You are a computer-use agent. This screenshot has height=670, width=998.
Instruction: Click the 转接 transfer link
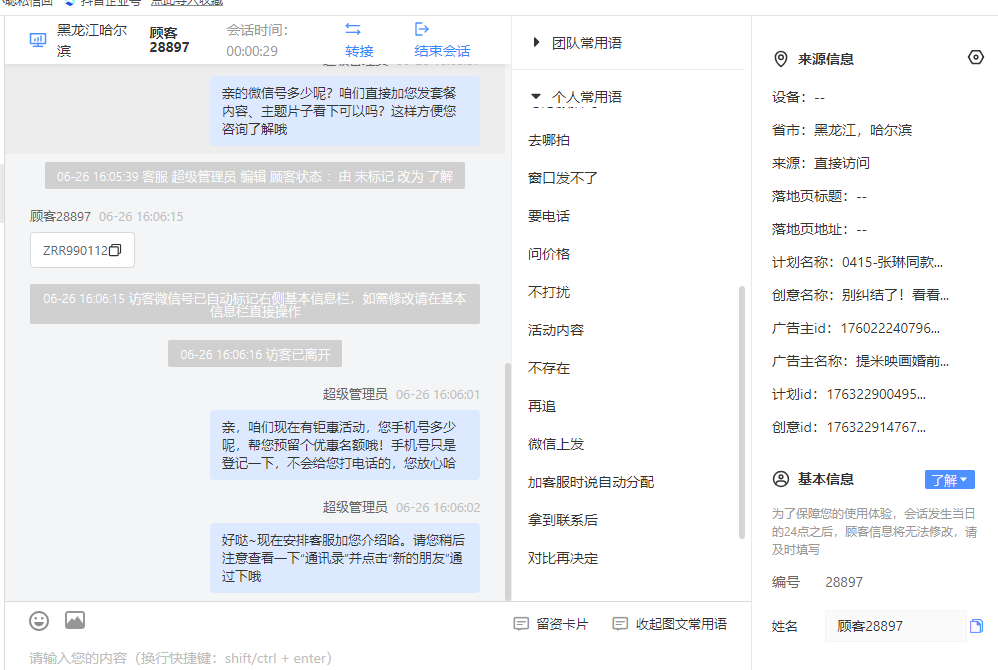tap(359, 52)
